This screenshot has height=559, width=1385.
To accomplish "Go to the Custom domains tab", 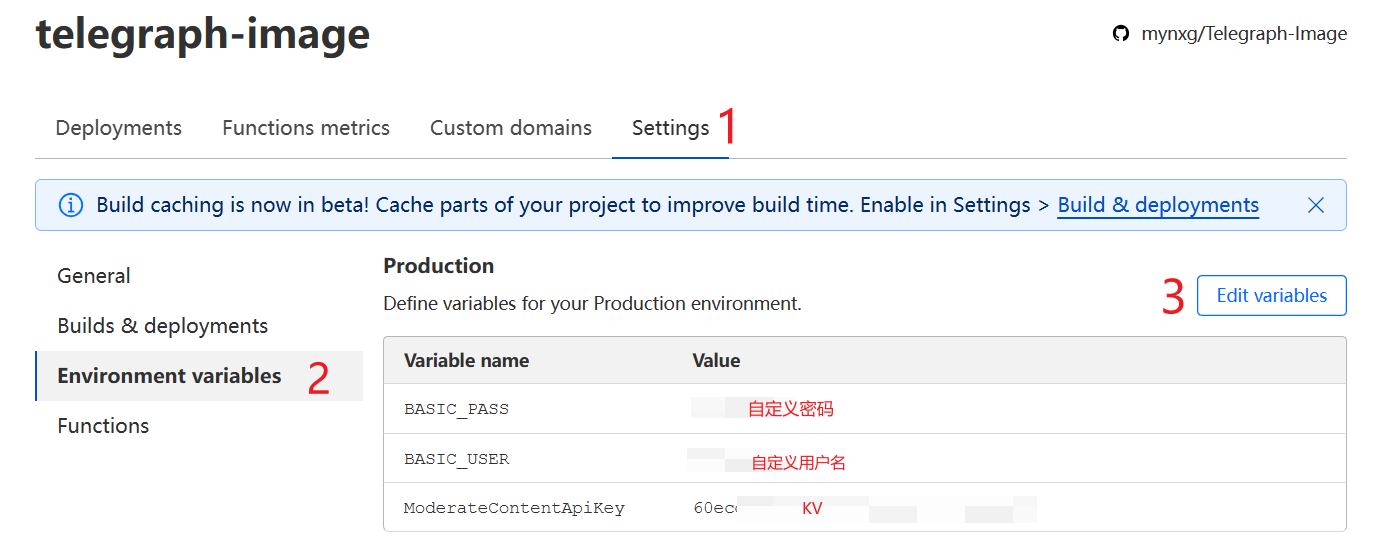I will 511,128.
